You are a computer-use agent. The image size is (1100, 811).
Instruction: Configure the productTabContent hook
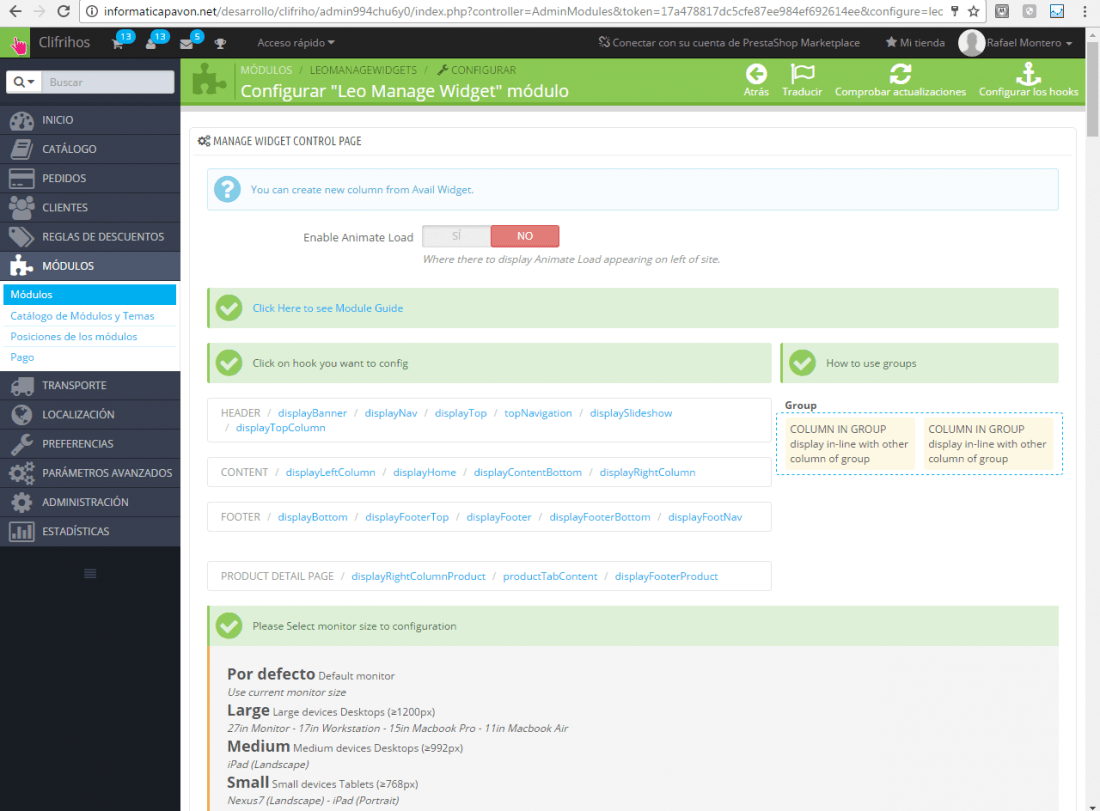pos(550,577)
